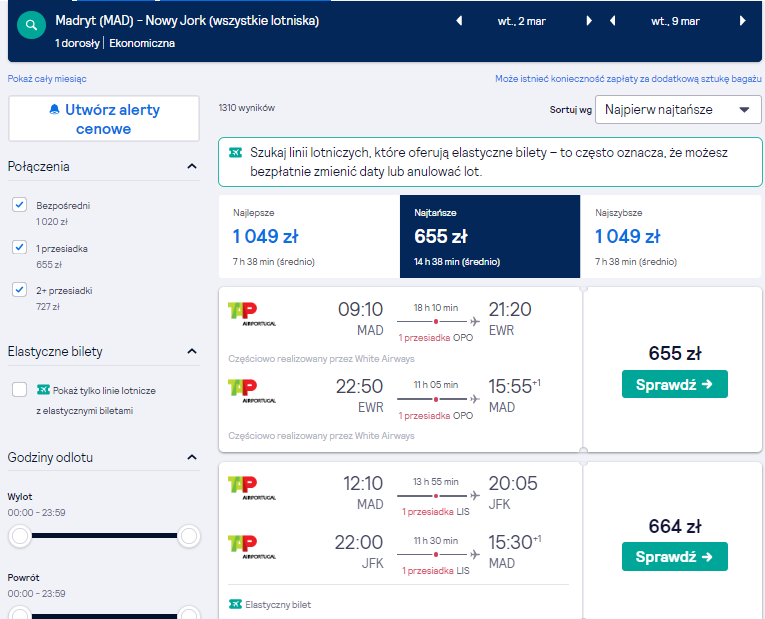Go to next day after wt., 2 mar
This screenshot has width=765, height=619.
[x=589, y=21]
